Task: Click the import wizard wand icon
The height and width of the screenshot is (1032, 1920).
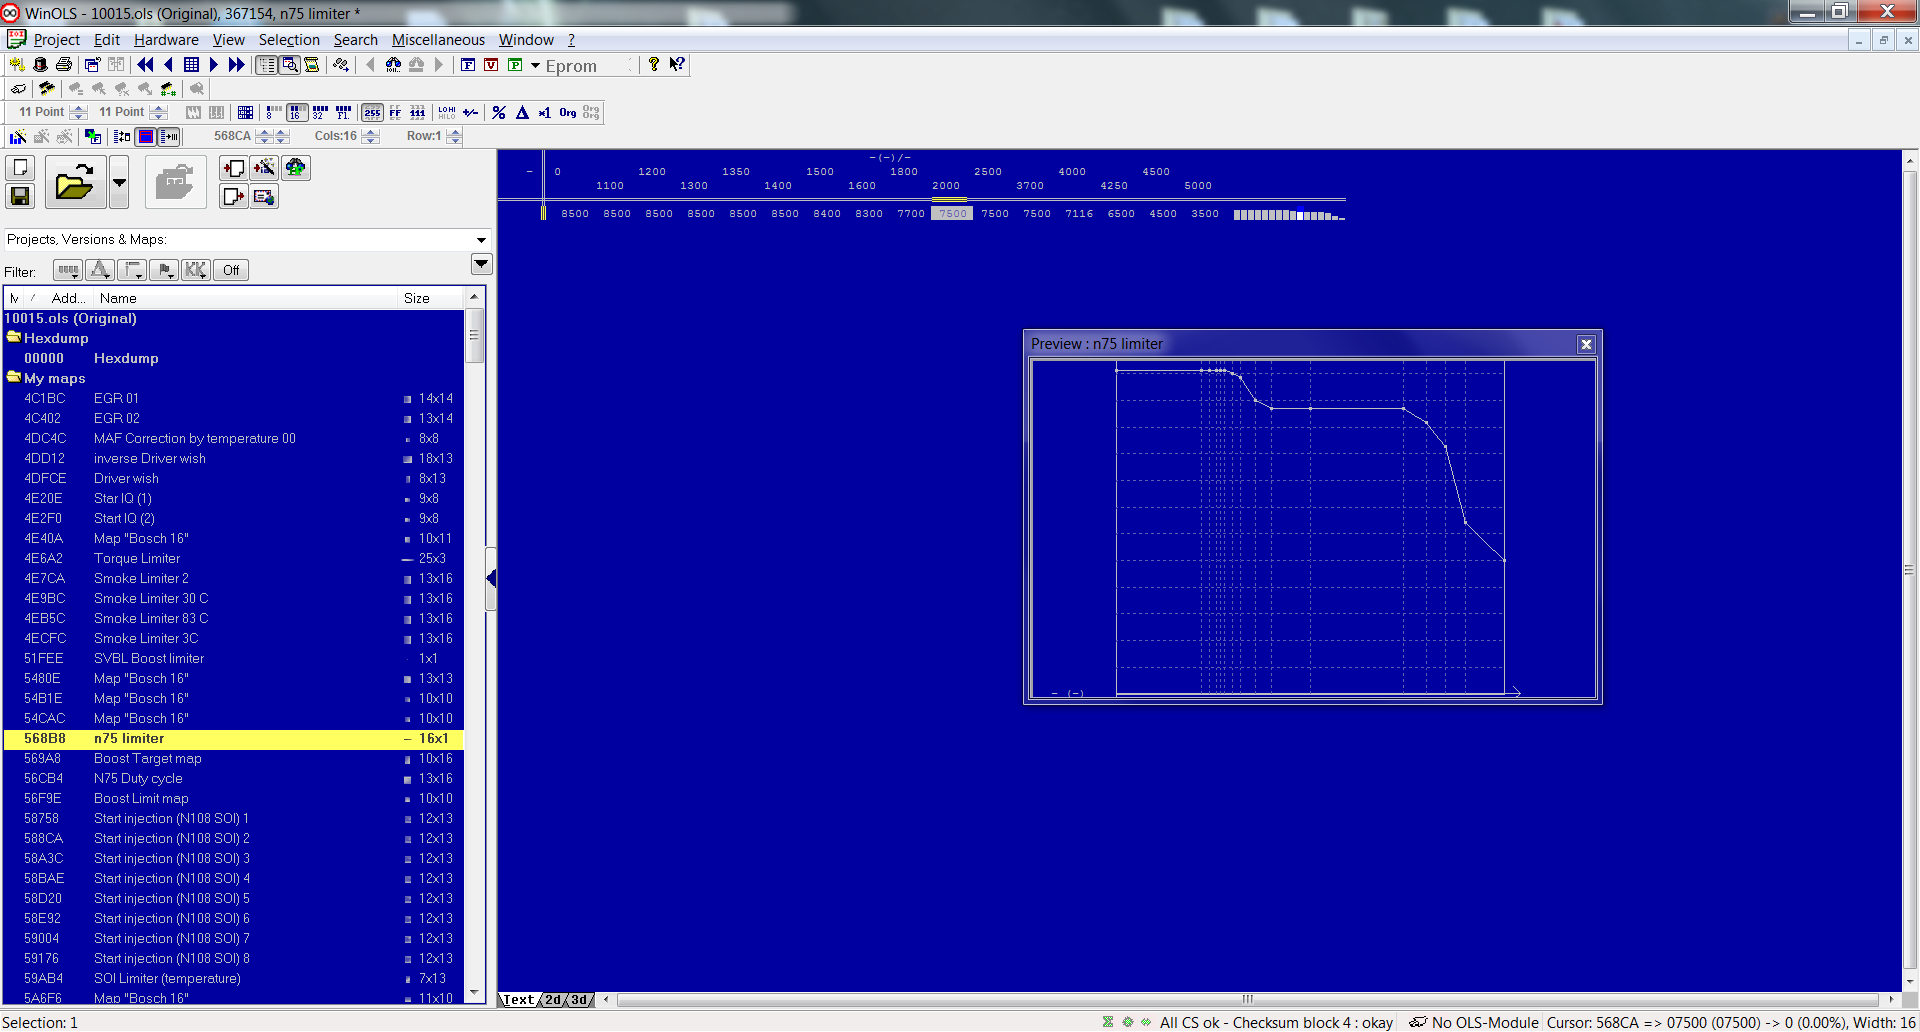Action: pos(264,168)
